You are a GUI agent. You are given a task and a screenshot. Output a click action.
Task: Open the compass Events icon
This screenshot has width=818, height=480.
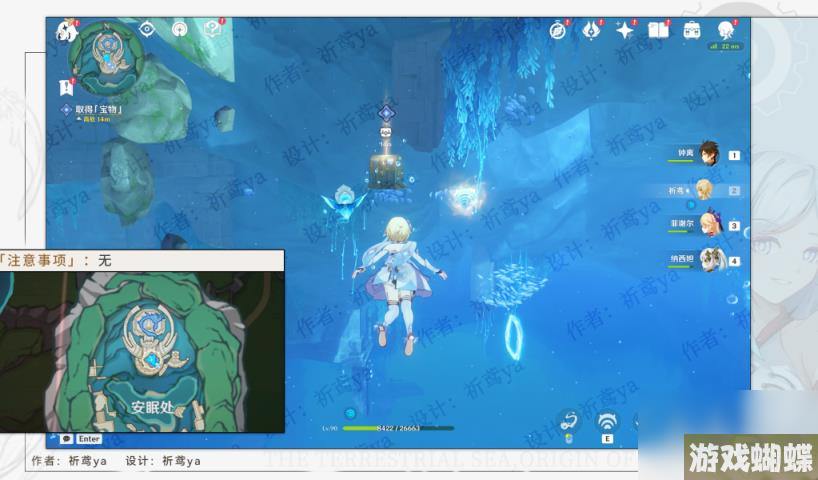click(558, 30)
